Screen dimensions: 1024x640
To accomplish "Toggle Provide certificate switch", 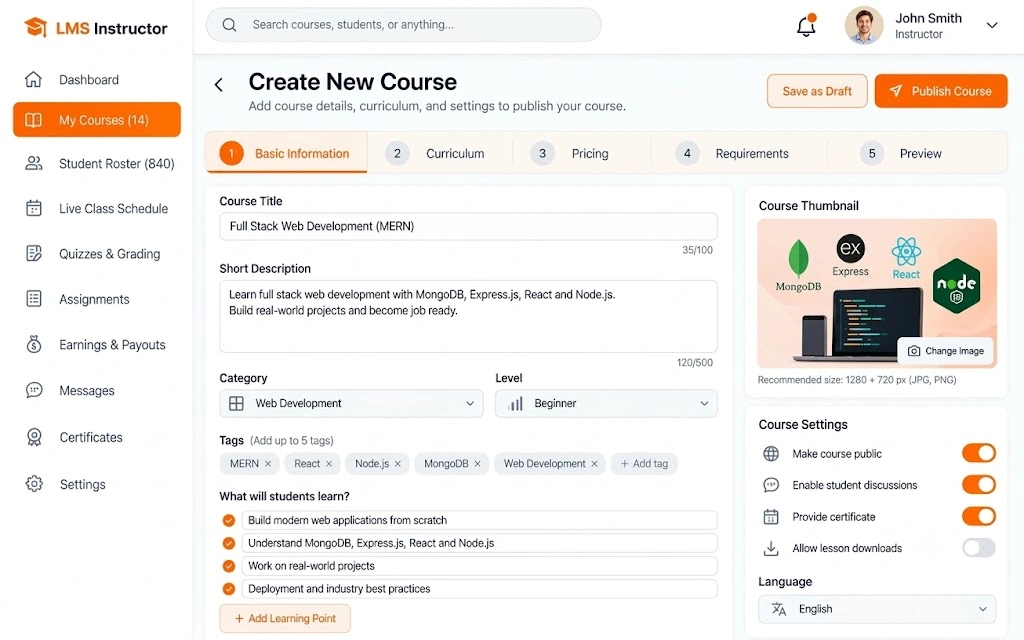I will (x=978, y=517).
